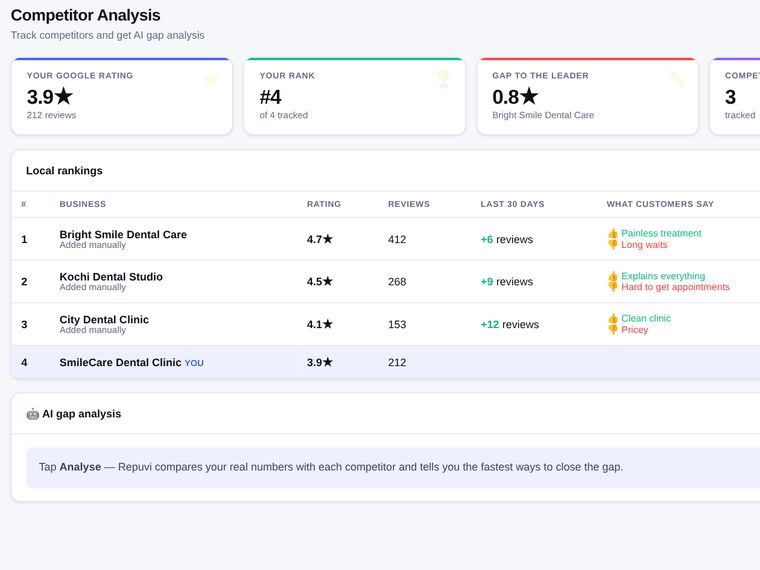The width and height of the screenshot is (760, 570).
Task: Click 'of 4 tracked' under Your Rank
Action: point(284,115)
